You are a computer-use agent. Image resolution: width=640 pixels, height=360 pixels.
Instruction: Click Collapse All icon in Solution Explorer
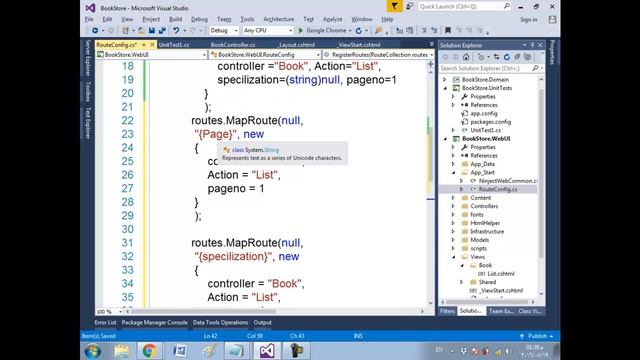[517, 57]
